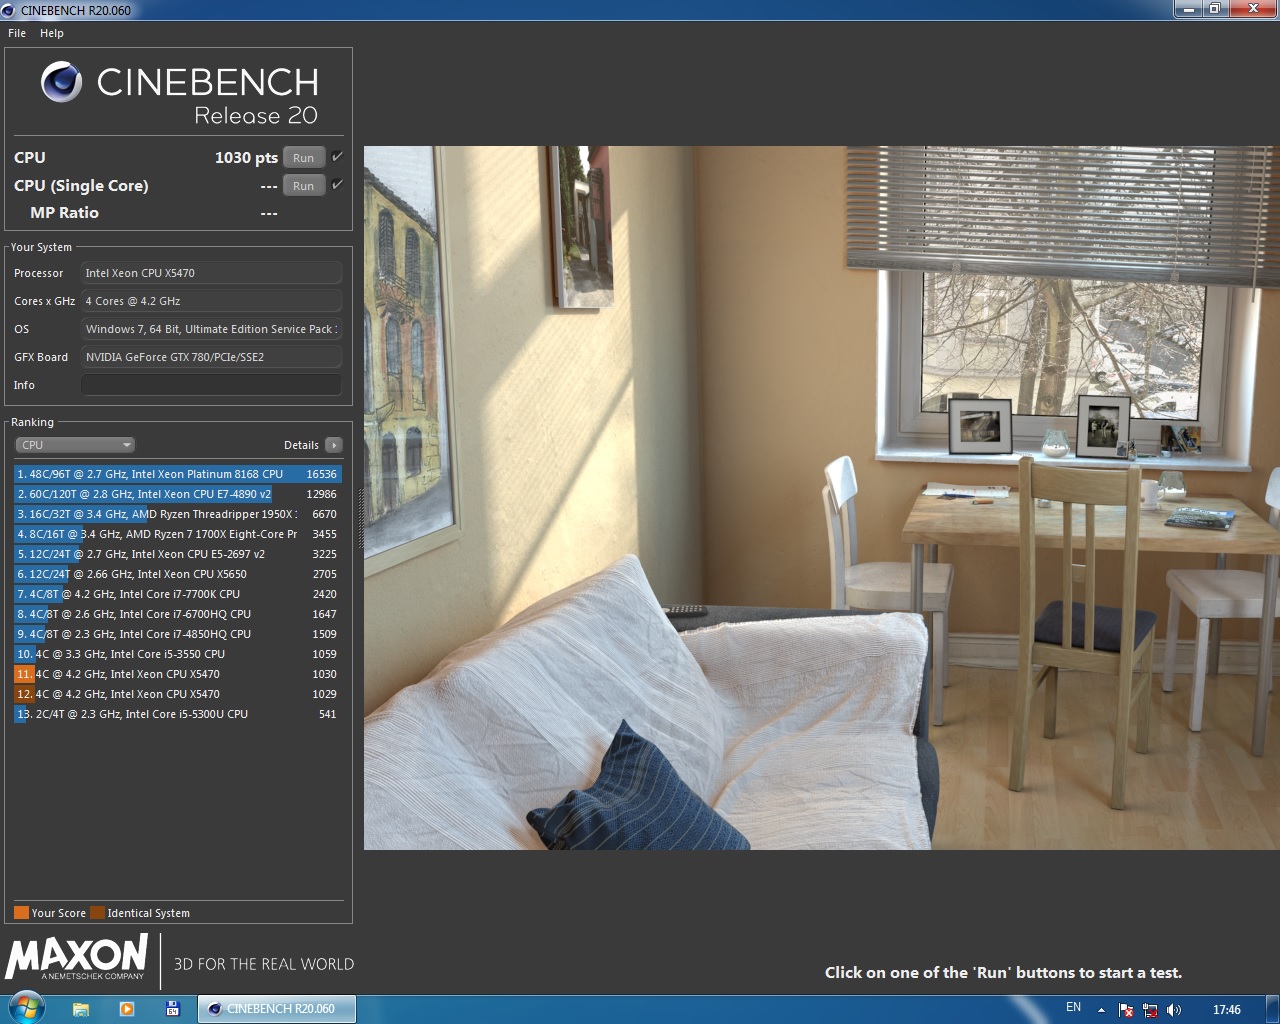Screen dimensions: 1280x1024
Task: Select ranking row 3 Ryzen Threadripper 1950X
Action: [x=178, y=514]
